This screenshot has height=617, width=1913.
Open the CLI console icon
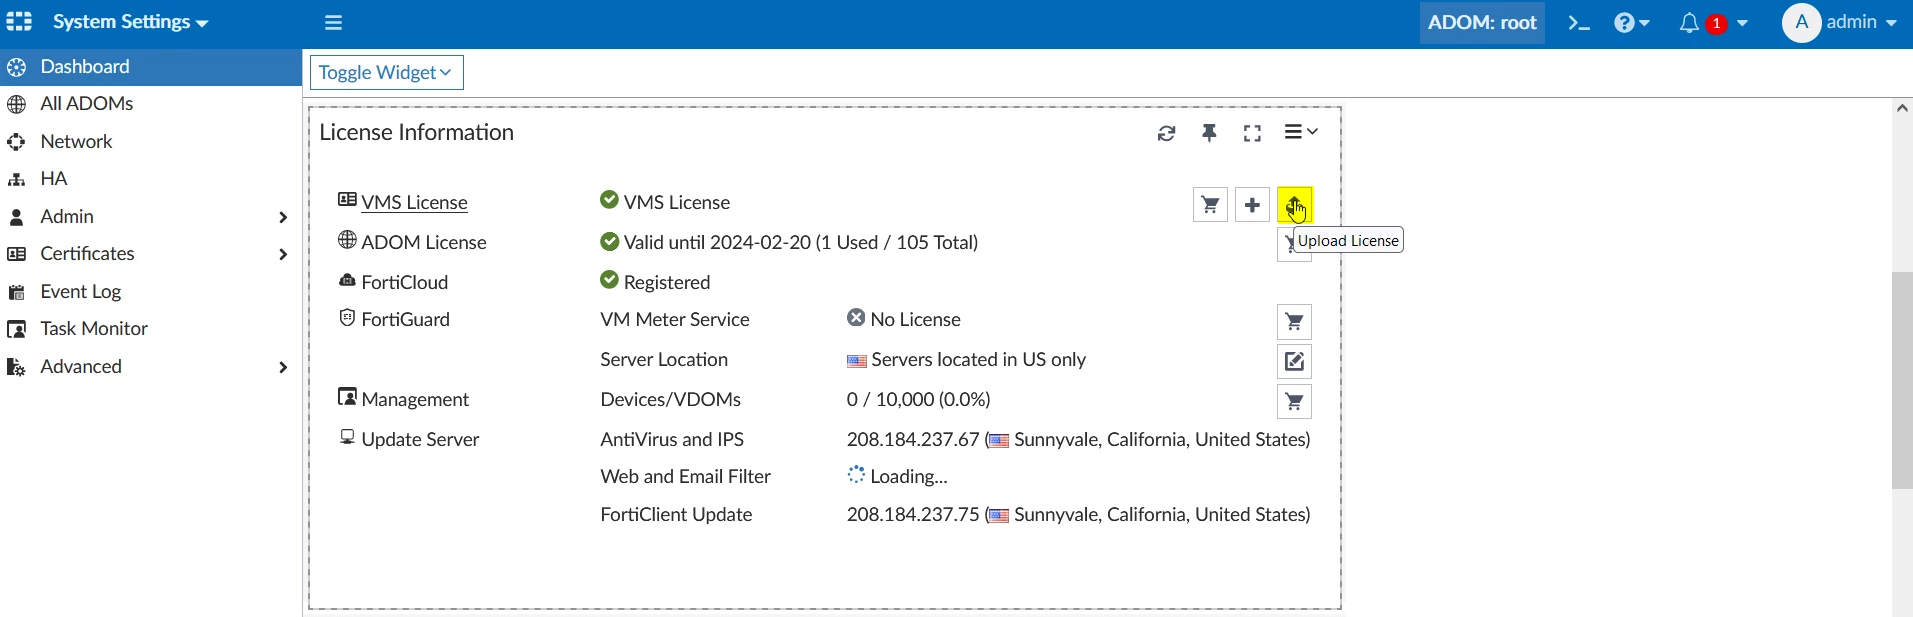pyautogui.click(x=1579, y=23)
